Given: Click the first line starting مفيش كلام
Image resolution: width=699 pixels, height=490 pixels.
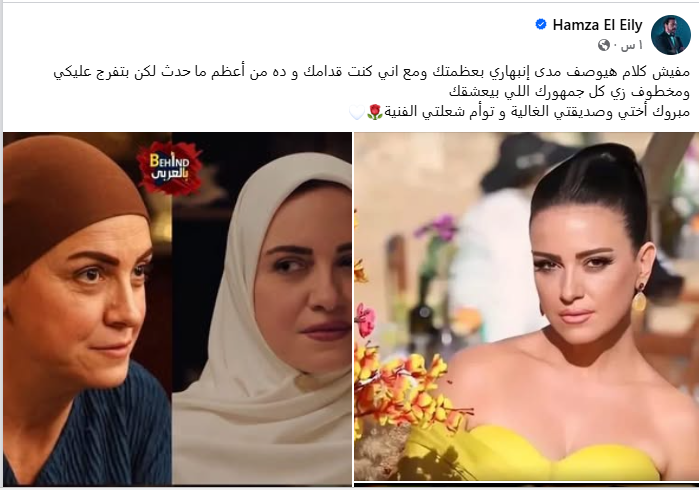Looking at the screenshot, I should (371, 72).
